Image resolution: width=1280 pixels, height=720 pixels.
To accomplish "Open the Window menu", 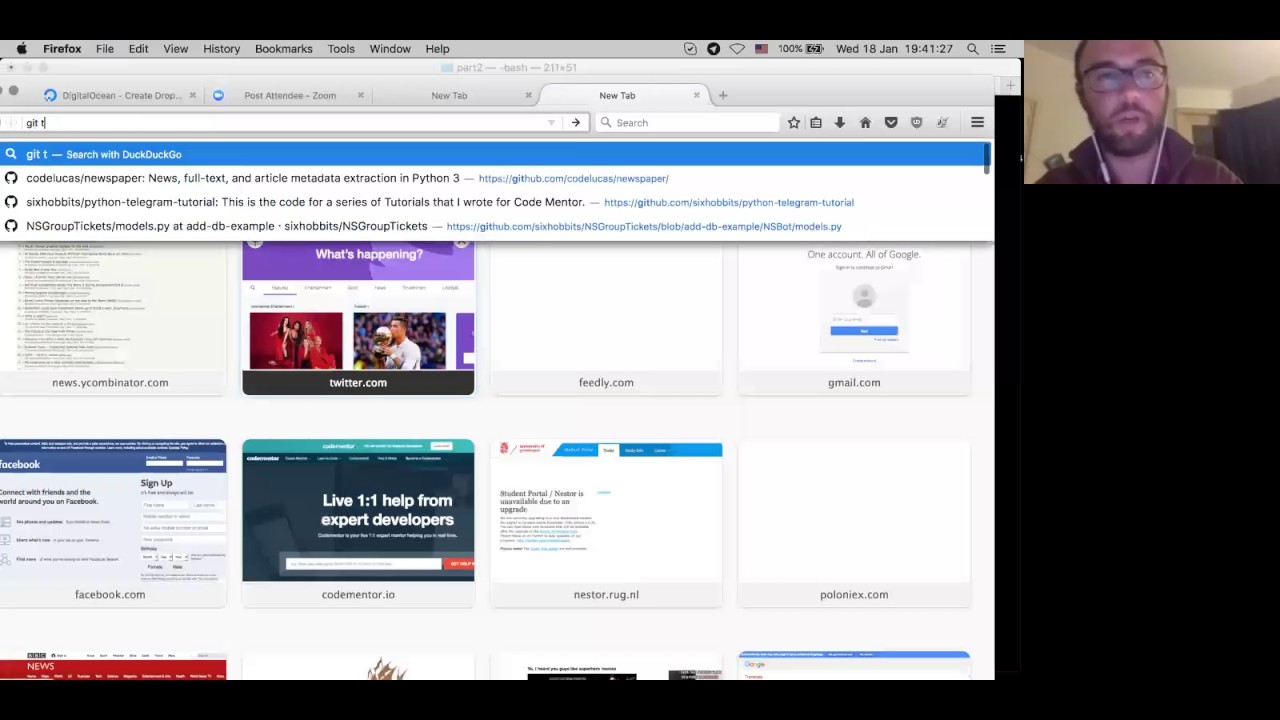I will 390,48.
